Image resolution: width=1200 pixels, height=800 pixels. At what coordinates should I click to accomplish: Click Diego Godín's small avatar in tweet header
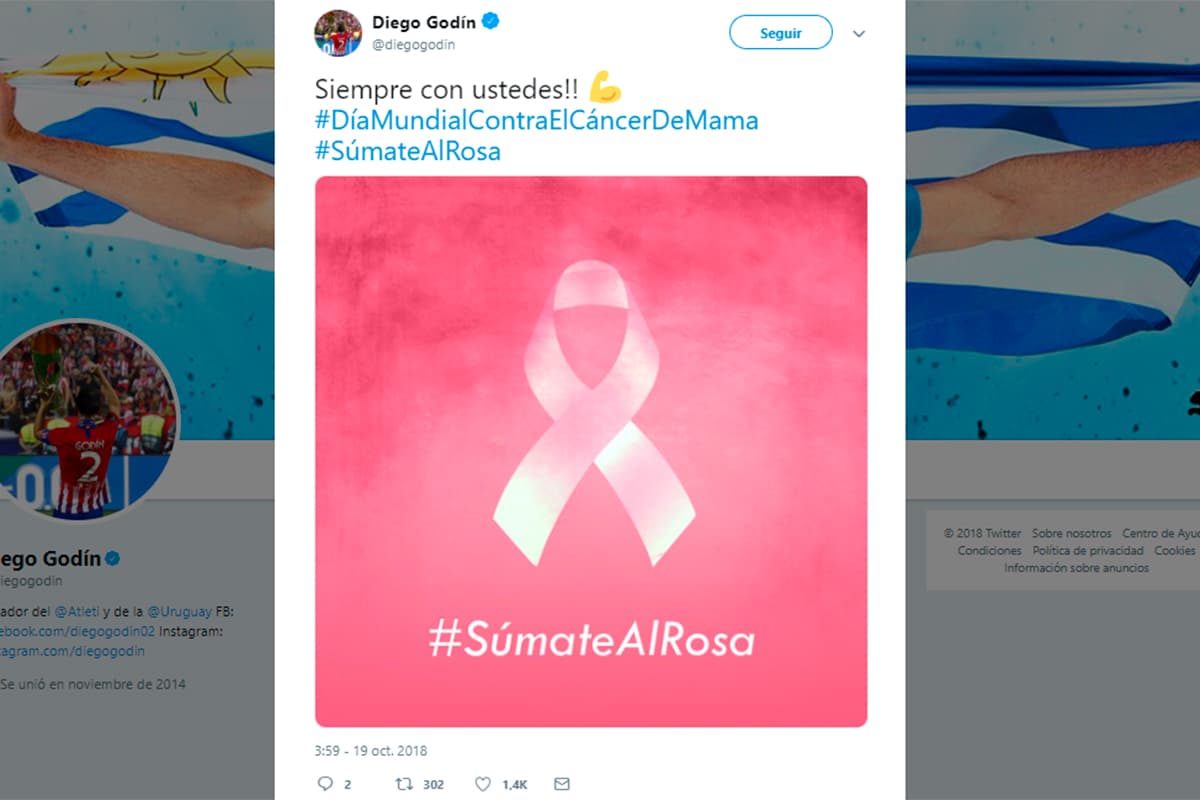(337, 33)
